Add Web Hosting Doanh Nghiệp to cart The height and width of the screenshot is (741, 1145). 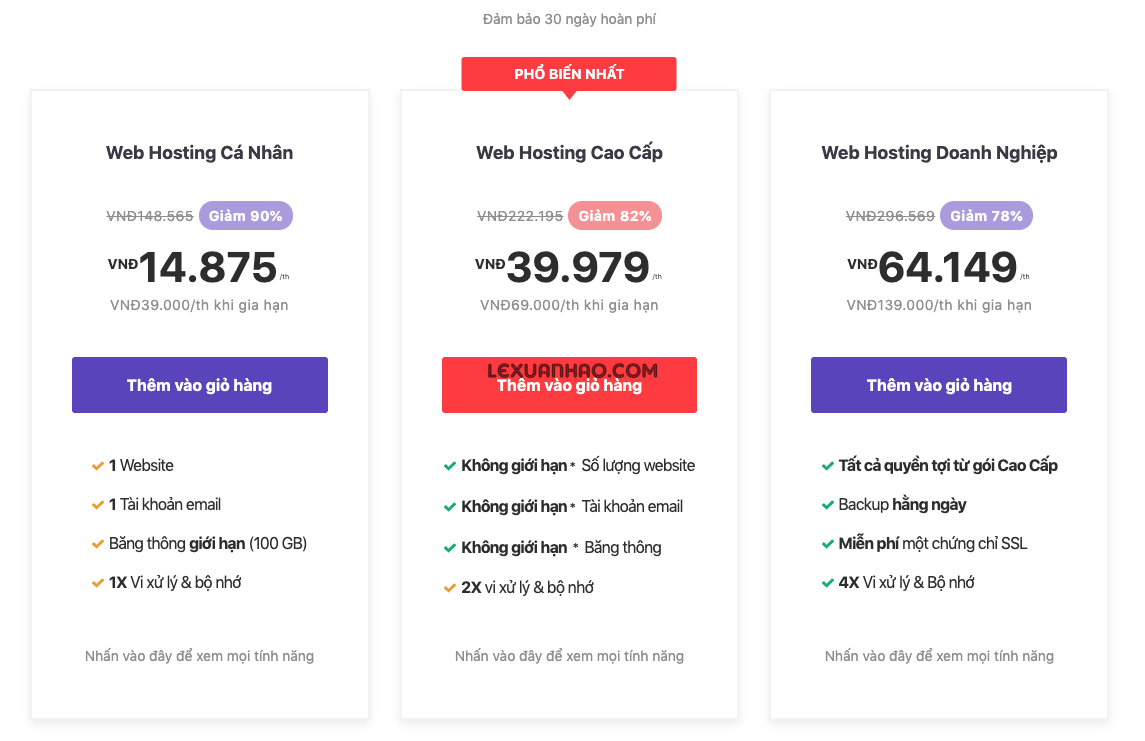coord(938,385)
